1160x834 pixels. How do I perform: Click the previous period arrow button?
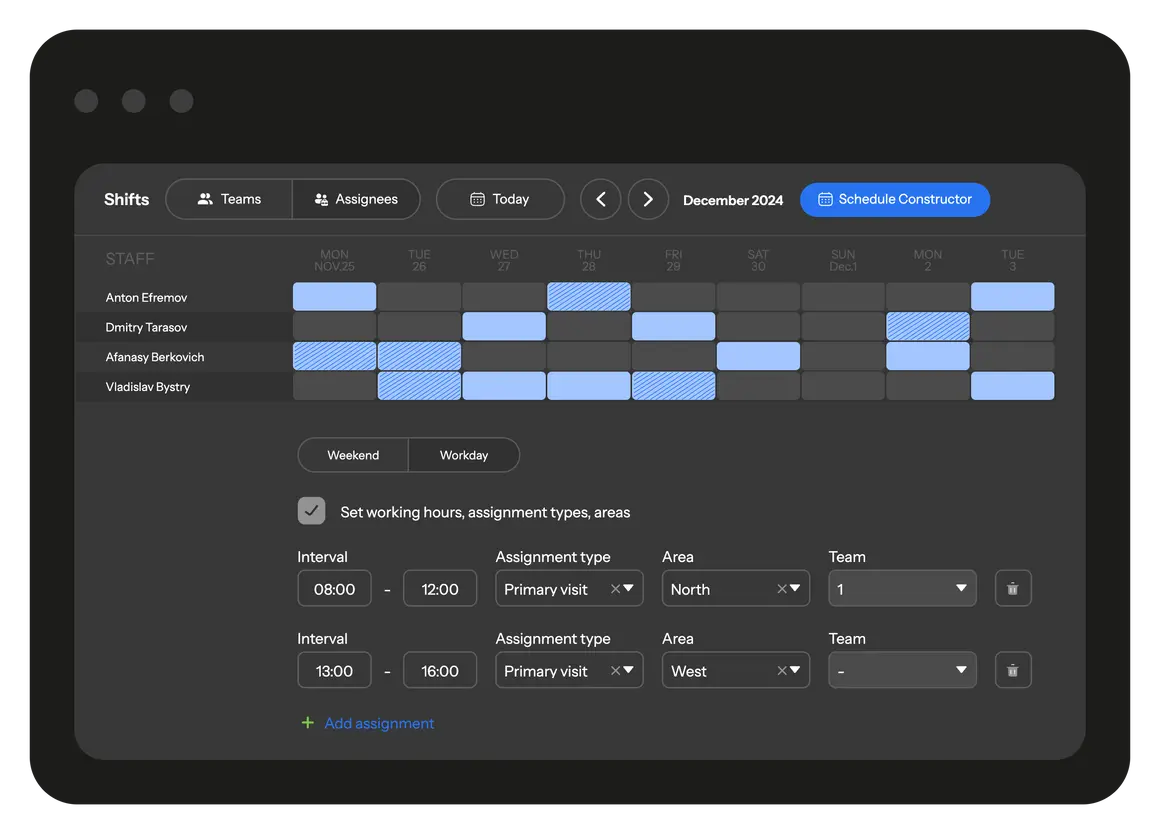[x=600, y=199]
